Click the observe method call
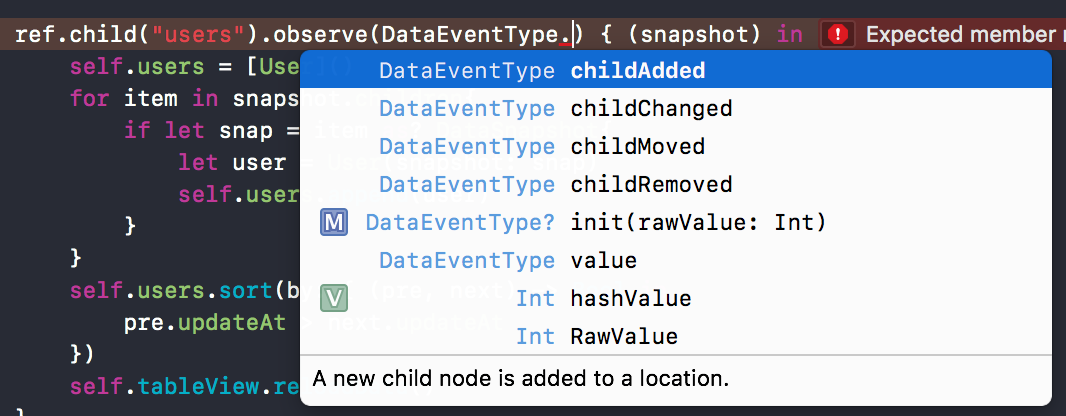Image resolution: width=1066 pixels, height=416 pixels. pyautogui.click(x=322, y=35)
